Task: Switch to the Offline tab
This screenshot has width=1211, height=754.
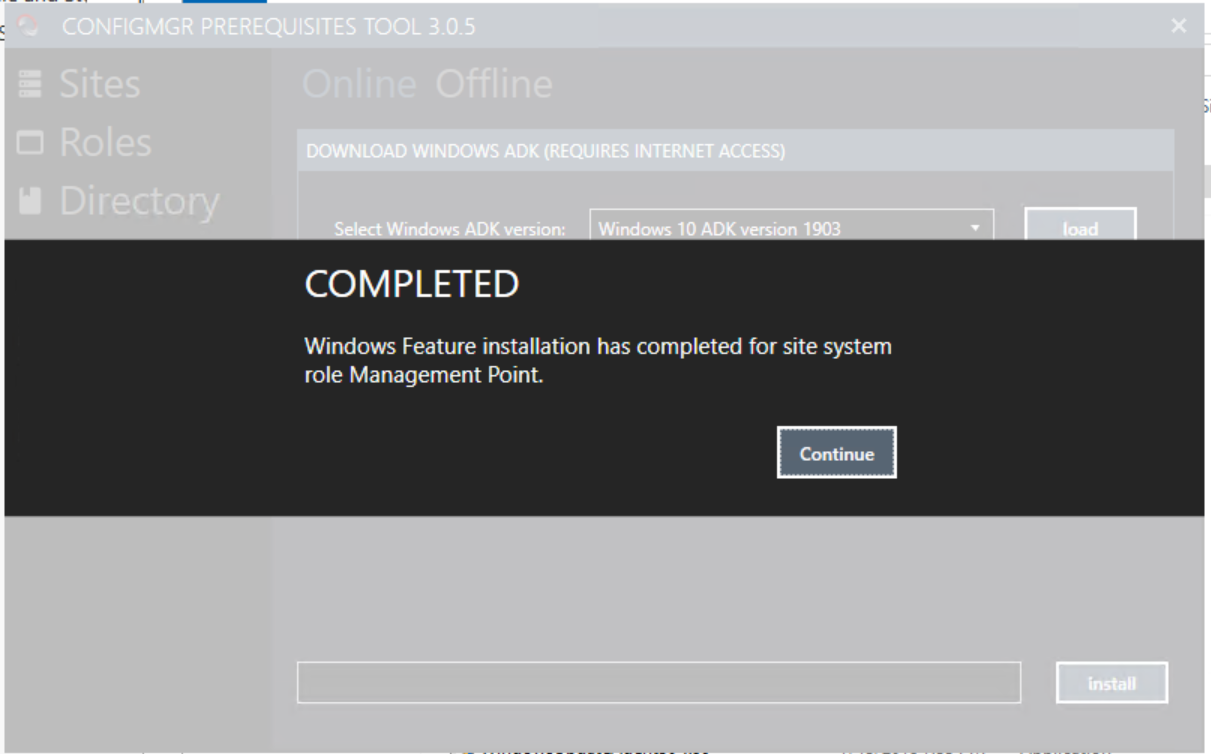Action: pyautogui.click(x=494, y=84)
